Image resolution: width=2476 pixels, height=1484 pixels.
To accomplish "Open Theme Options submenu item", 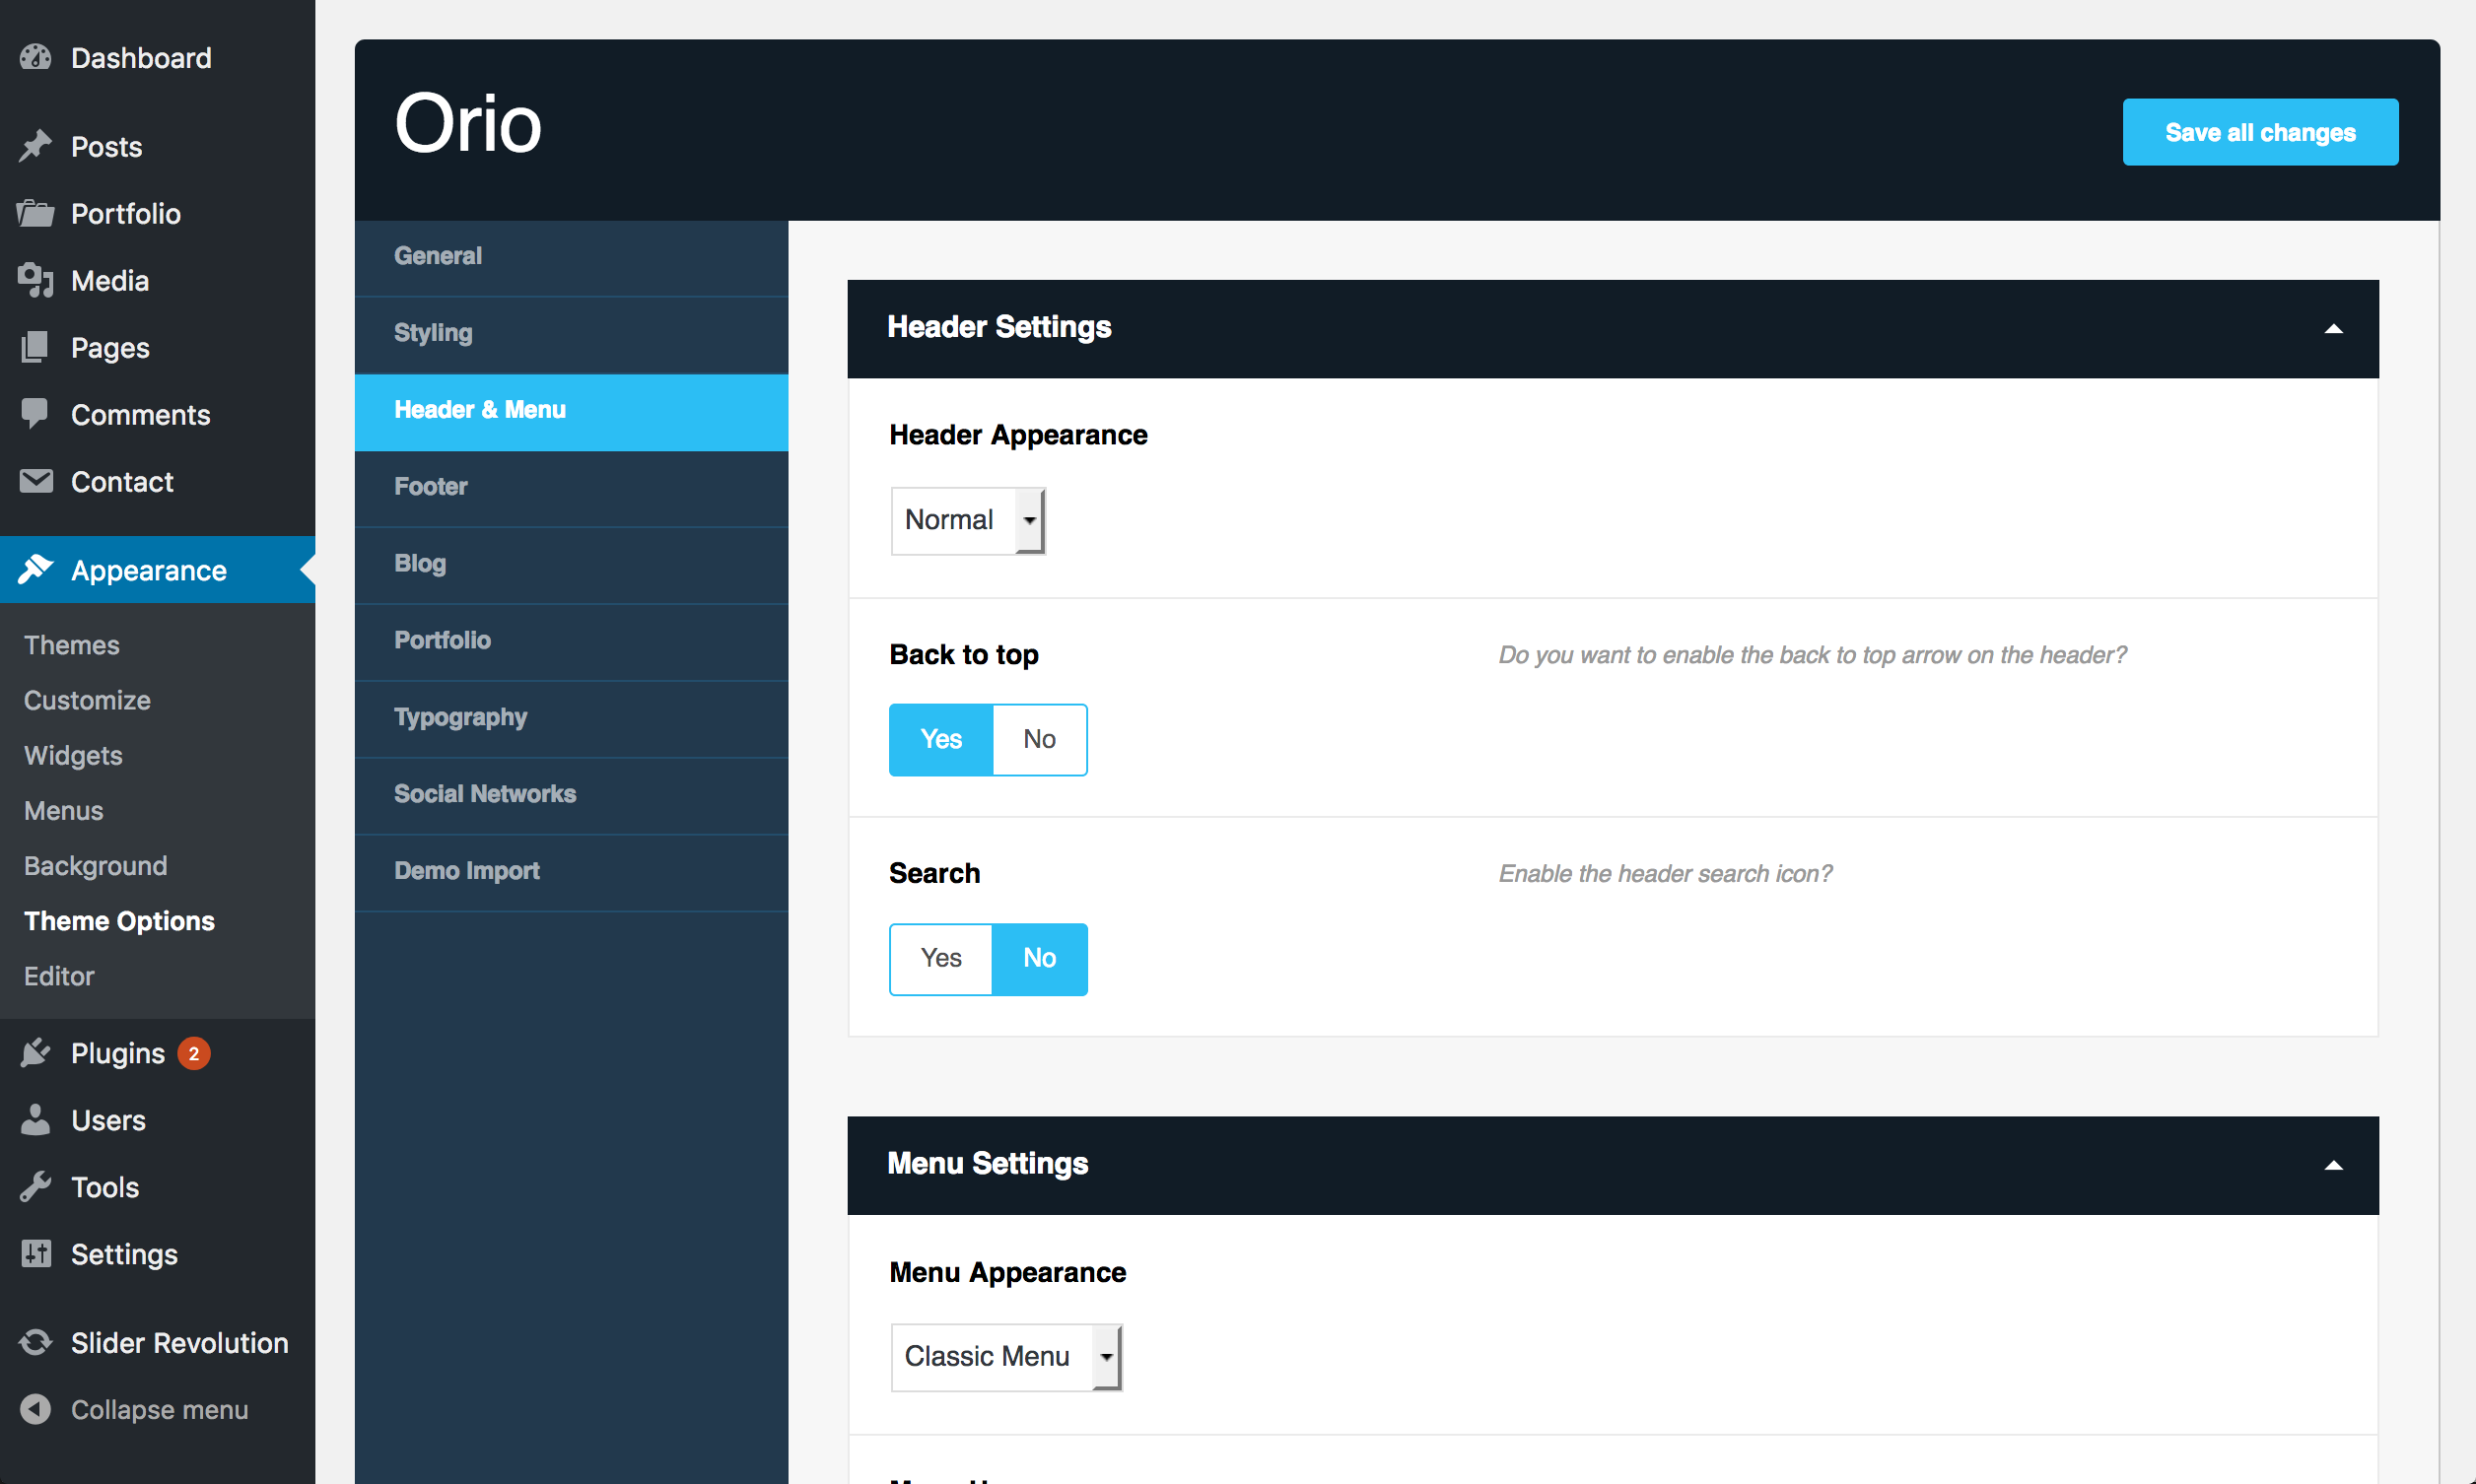I will coord(119,920).
